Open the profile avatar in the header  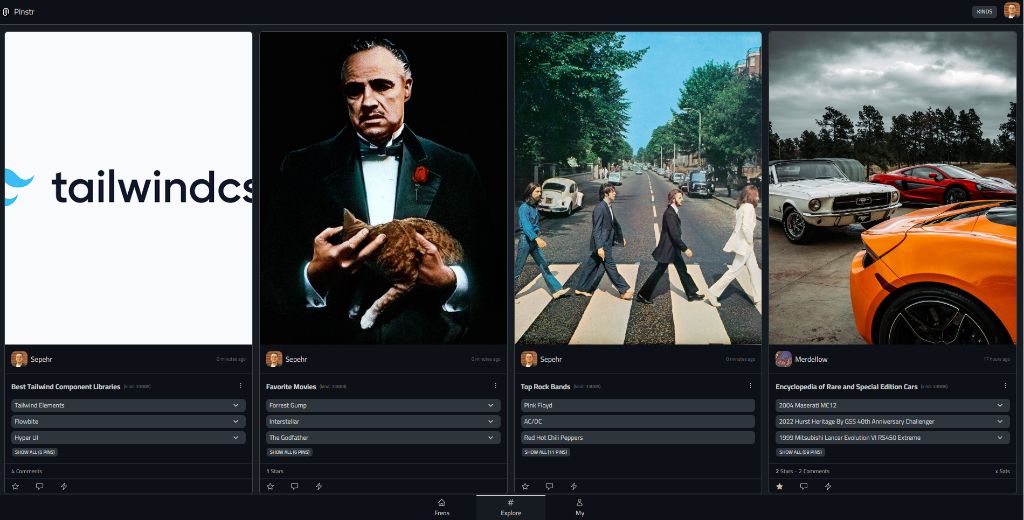[x=1011, y=11]
